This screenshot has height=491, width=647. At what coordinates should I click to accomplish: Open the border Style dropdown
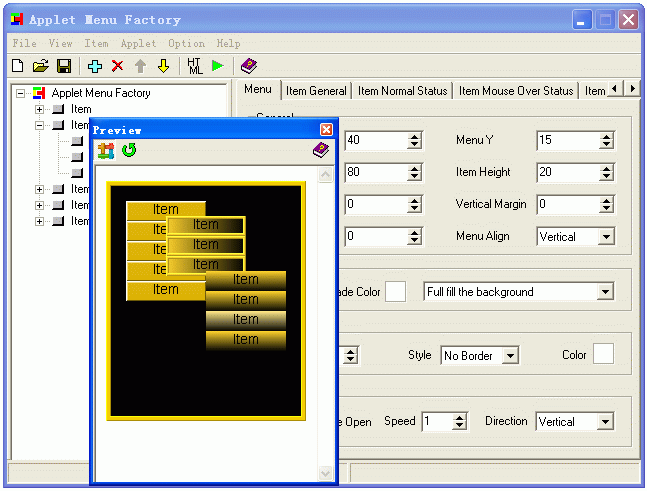510,356
